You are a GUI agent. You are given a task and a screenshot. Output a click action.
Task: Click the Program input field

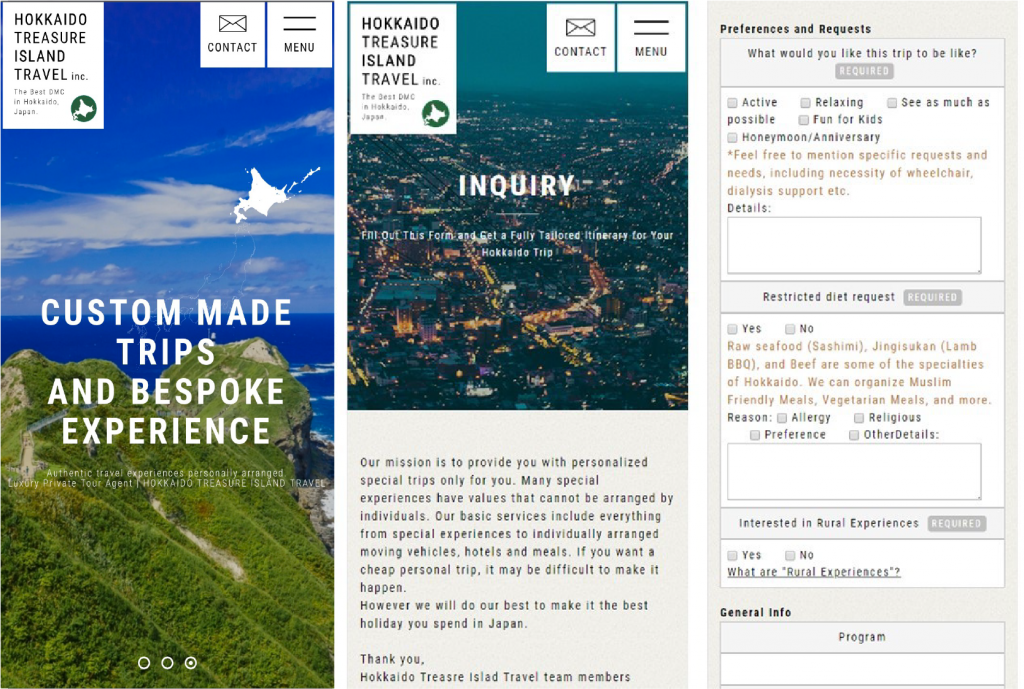pos(862,669)
